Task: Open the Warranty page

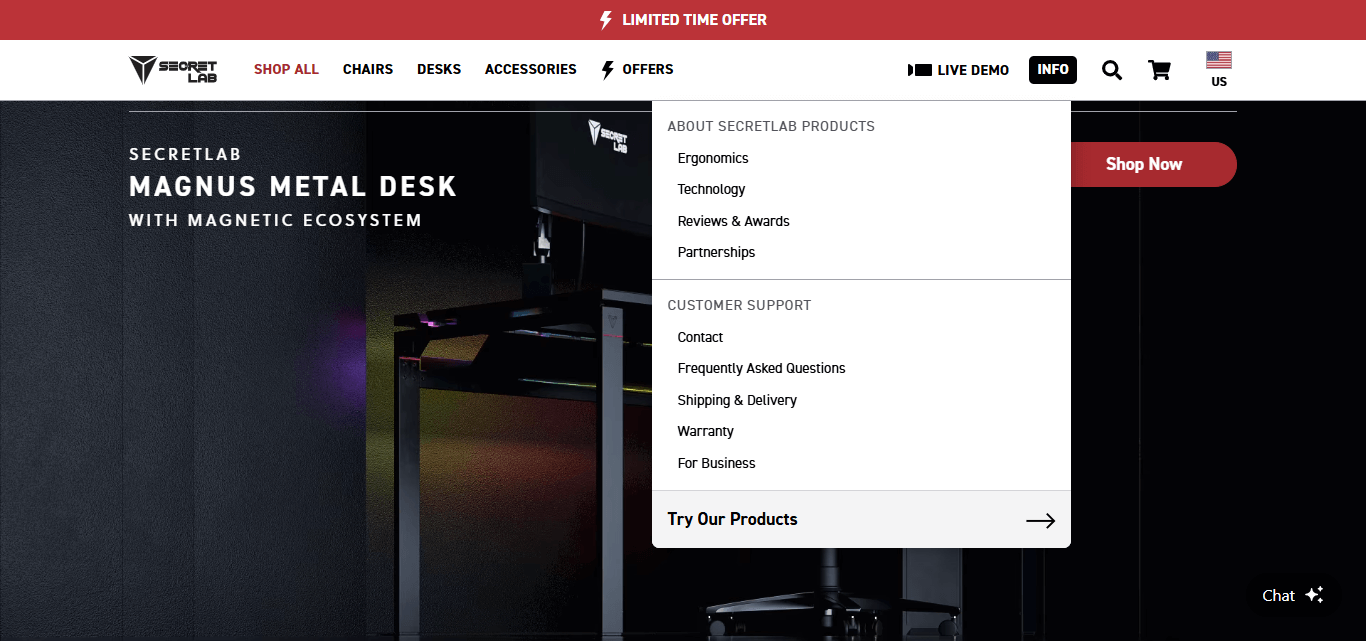Action: pos(706,431)
